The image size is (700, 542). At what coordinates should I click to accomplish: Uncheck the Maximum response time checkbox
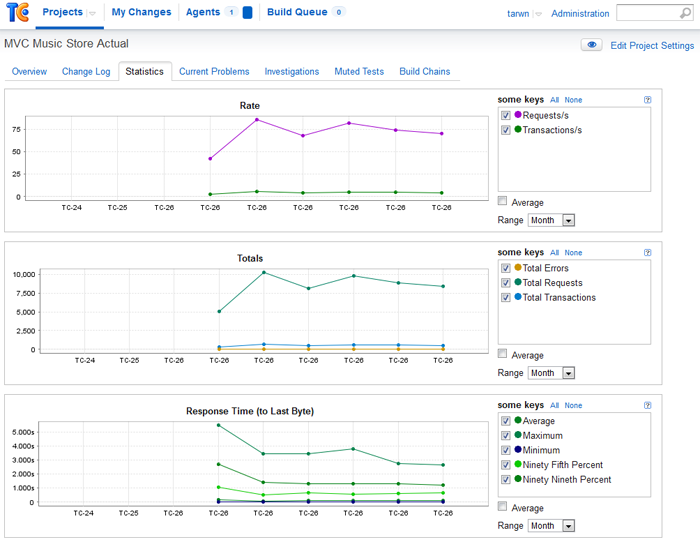[505, 435]
